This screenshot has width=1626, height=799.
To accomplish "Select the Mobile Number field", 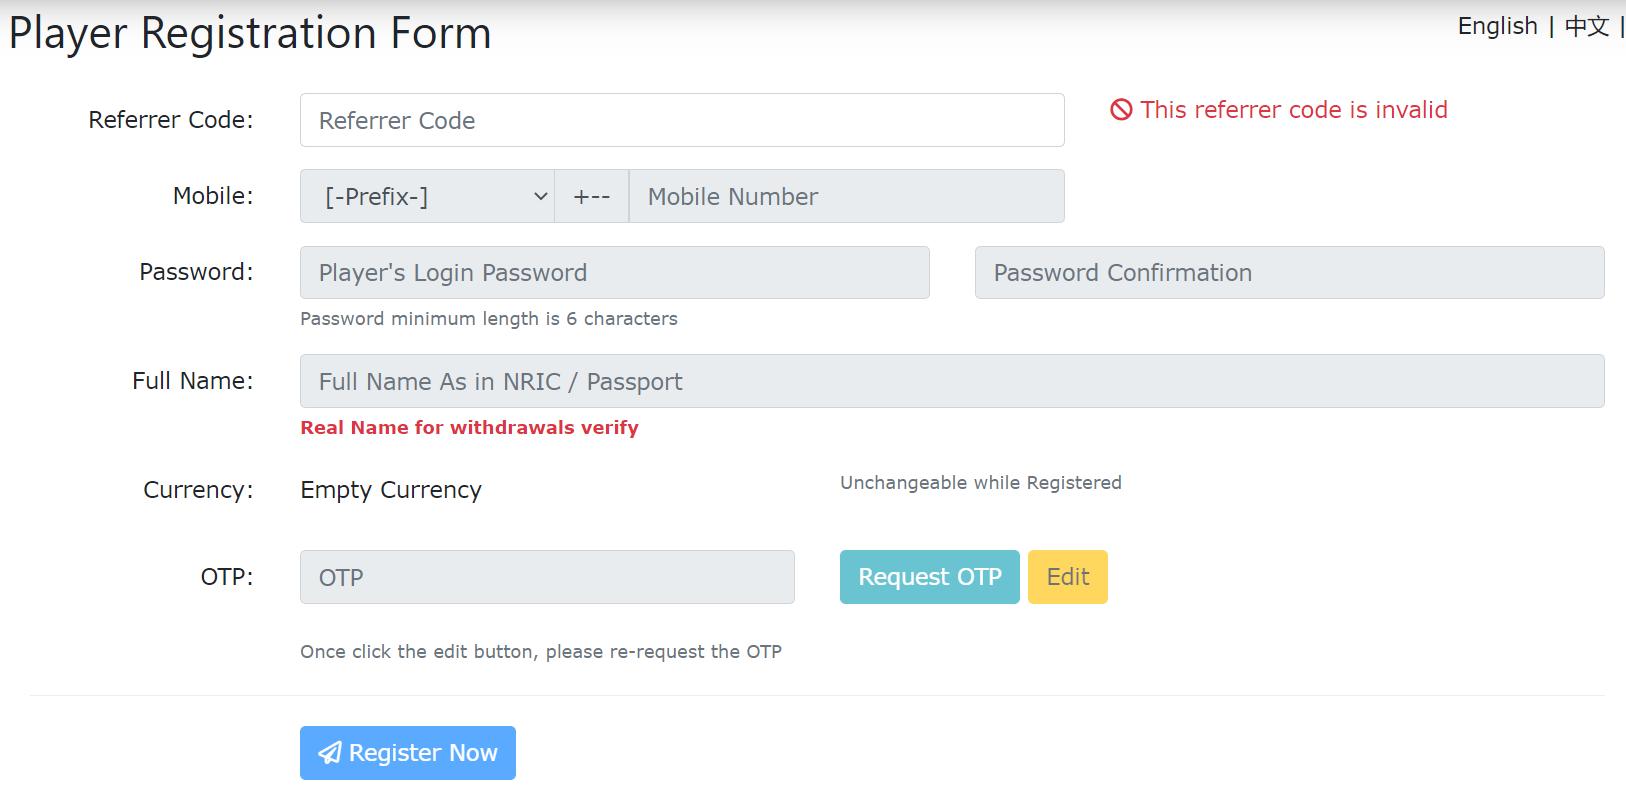I will coord(846,196).
